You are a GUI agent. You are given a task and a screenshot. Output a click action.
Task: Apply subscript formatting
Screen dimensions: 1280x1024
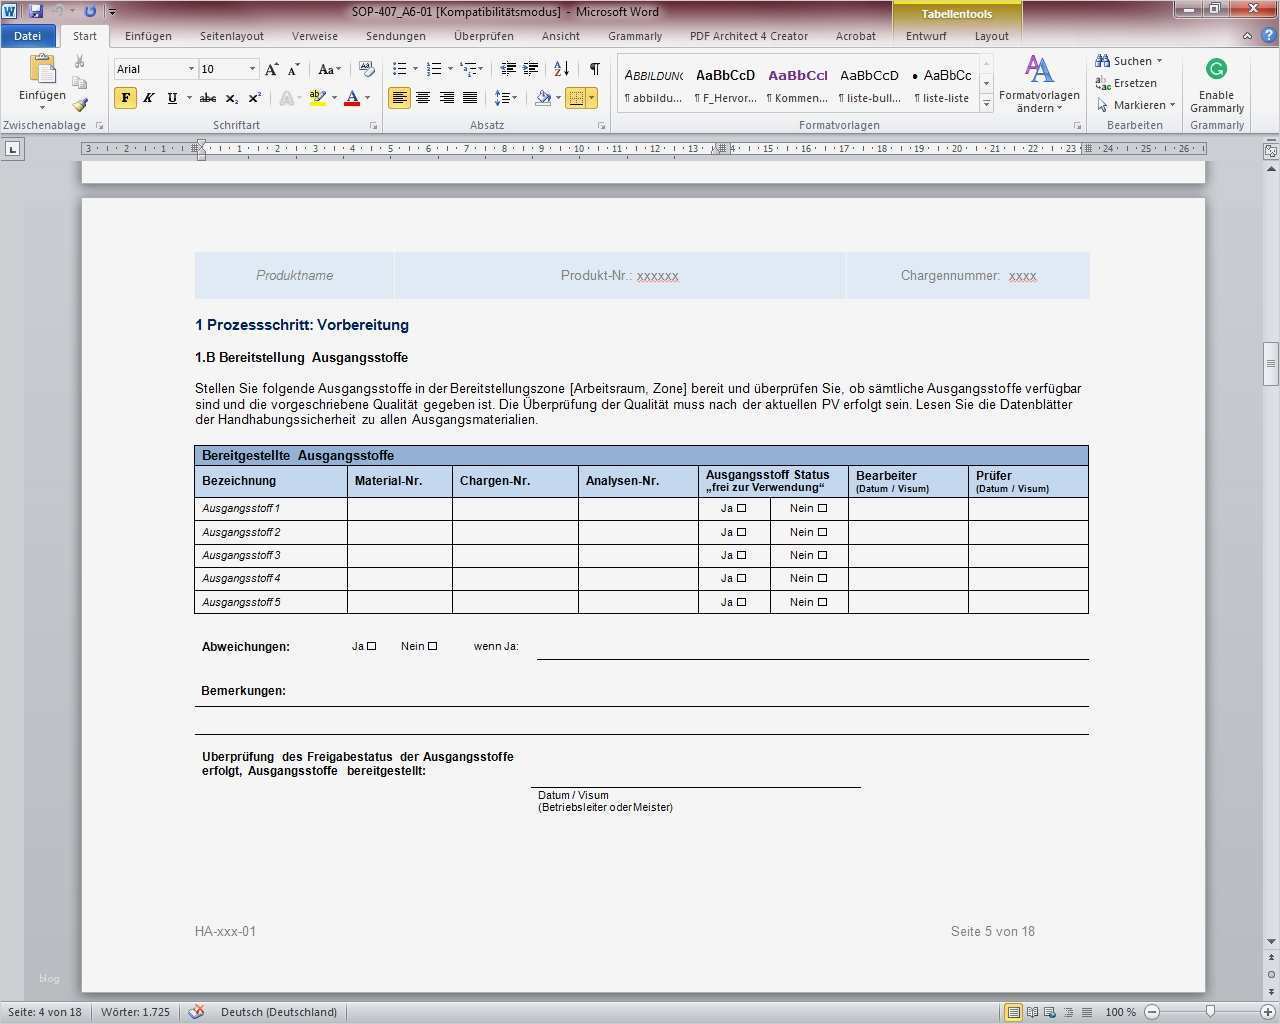point(232,98)
